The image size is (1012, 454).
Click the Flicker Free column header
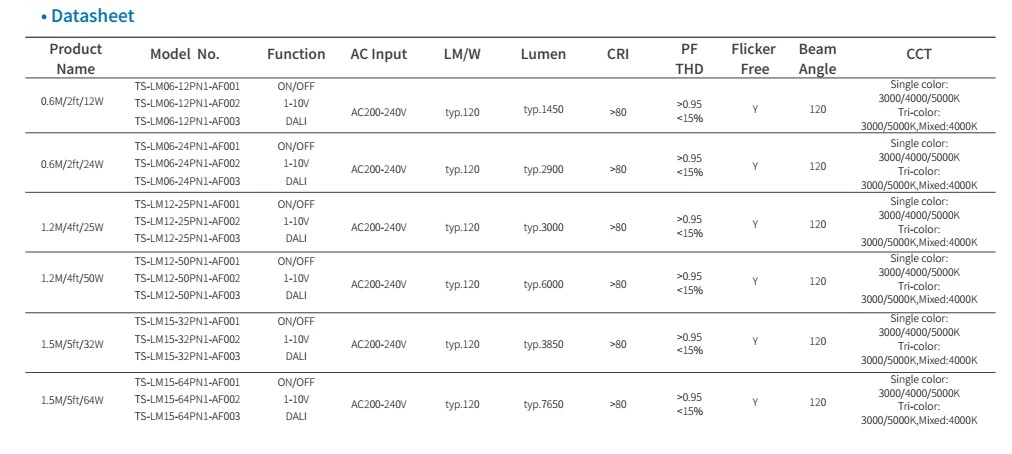[754, 59]
